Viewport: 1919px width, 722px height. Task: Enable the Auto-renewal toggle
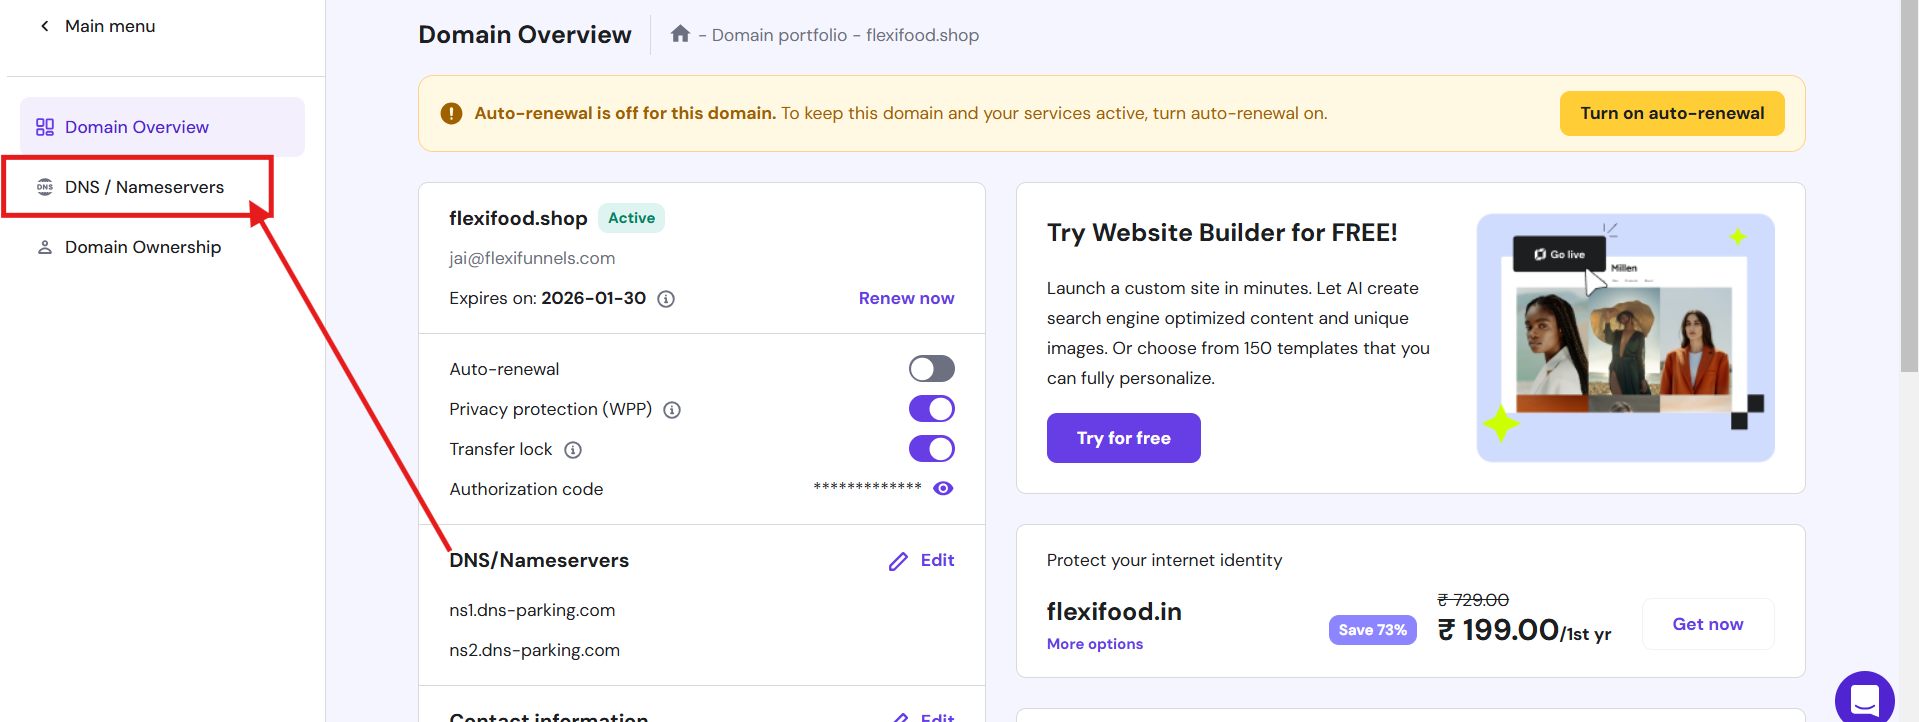coord(931,369)
